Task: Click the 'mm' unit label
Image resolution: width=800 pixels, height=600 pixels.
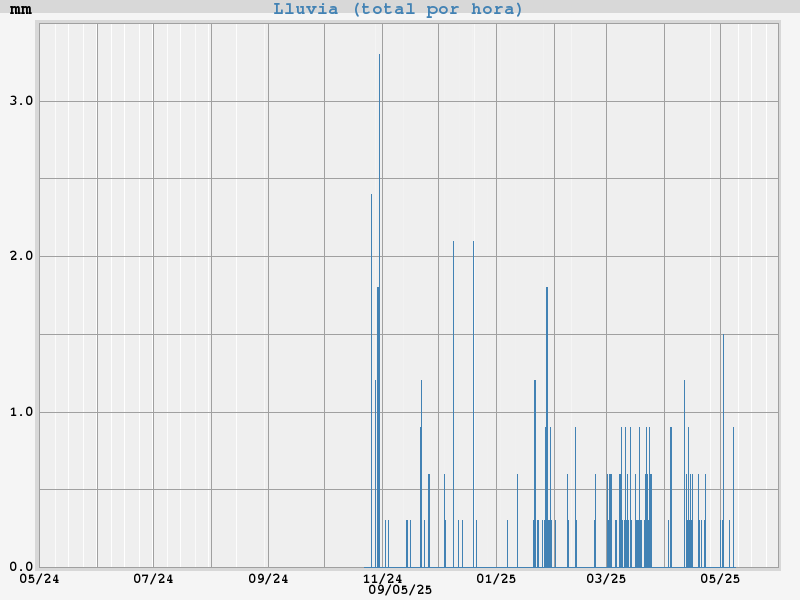Action: pyautogui.click(x=21, y=10)
